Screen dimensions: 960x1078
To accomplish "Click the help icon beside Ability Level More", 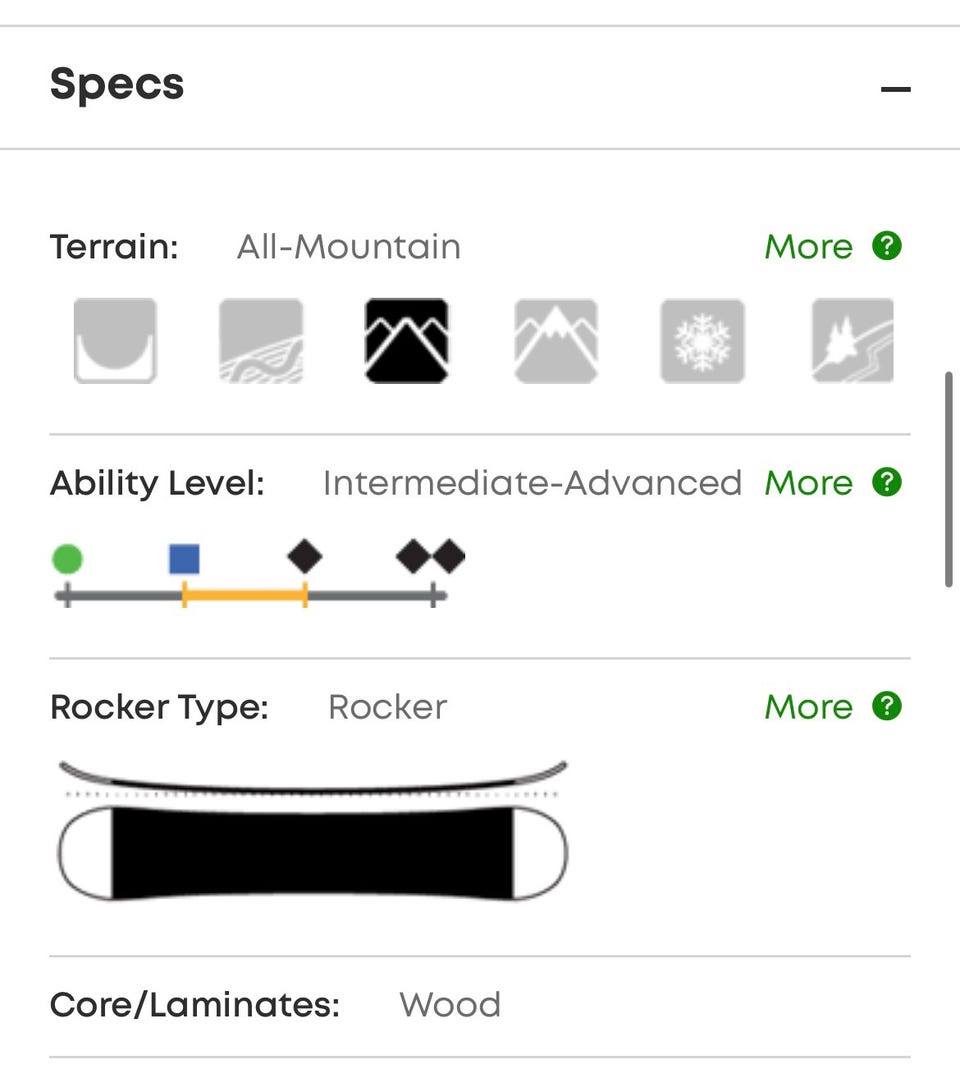I will coord(887,483).
